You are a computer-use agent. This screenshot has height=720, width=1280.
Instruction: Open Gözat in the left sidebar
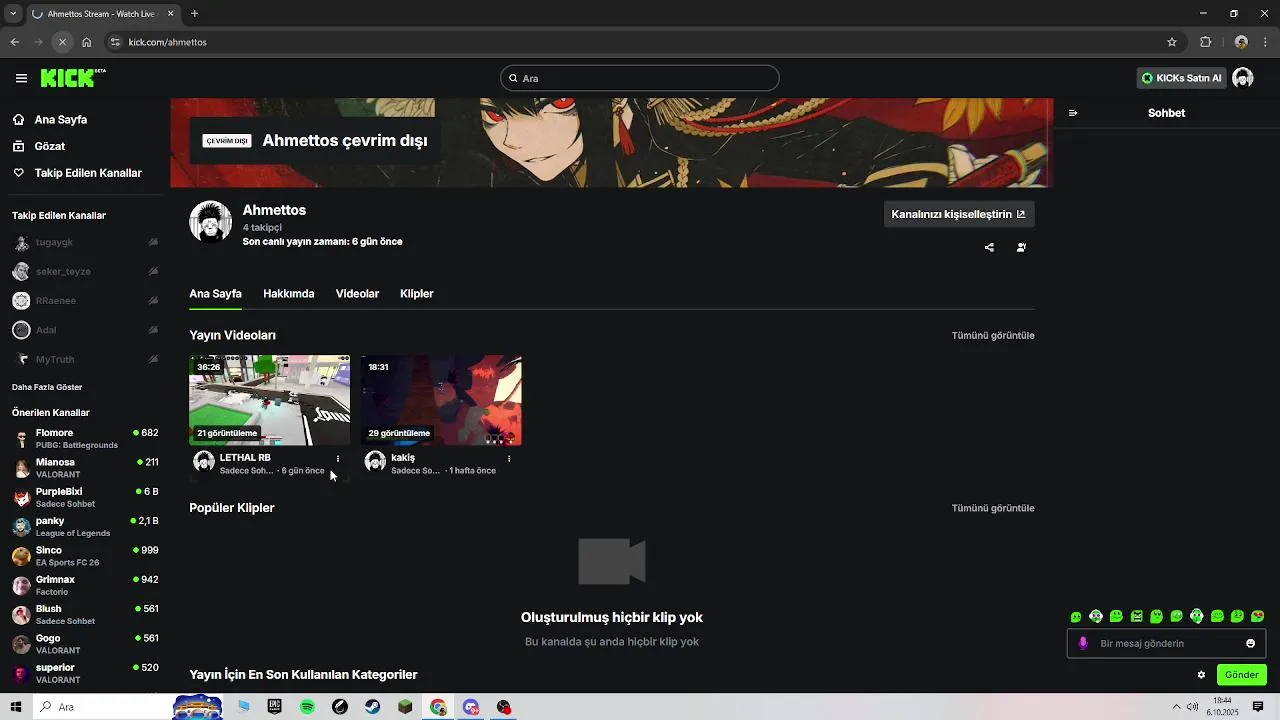[50, 146]
